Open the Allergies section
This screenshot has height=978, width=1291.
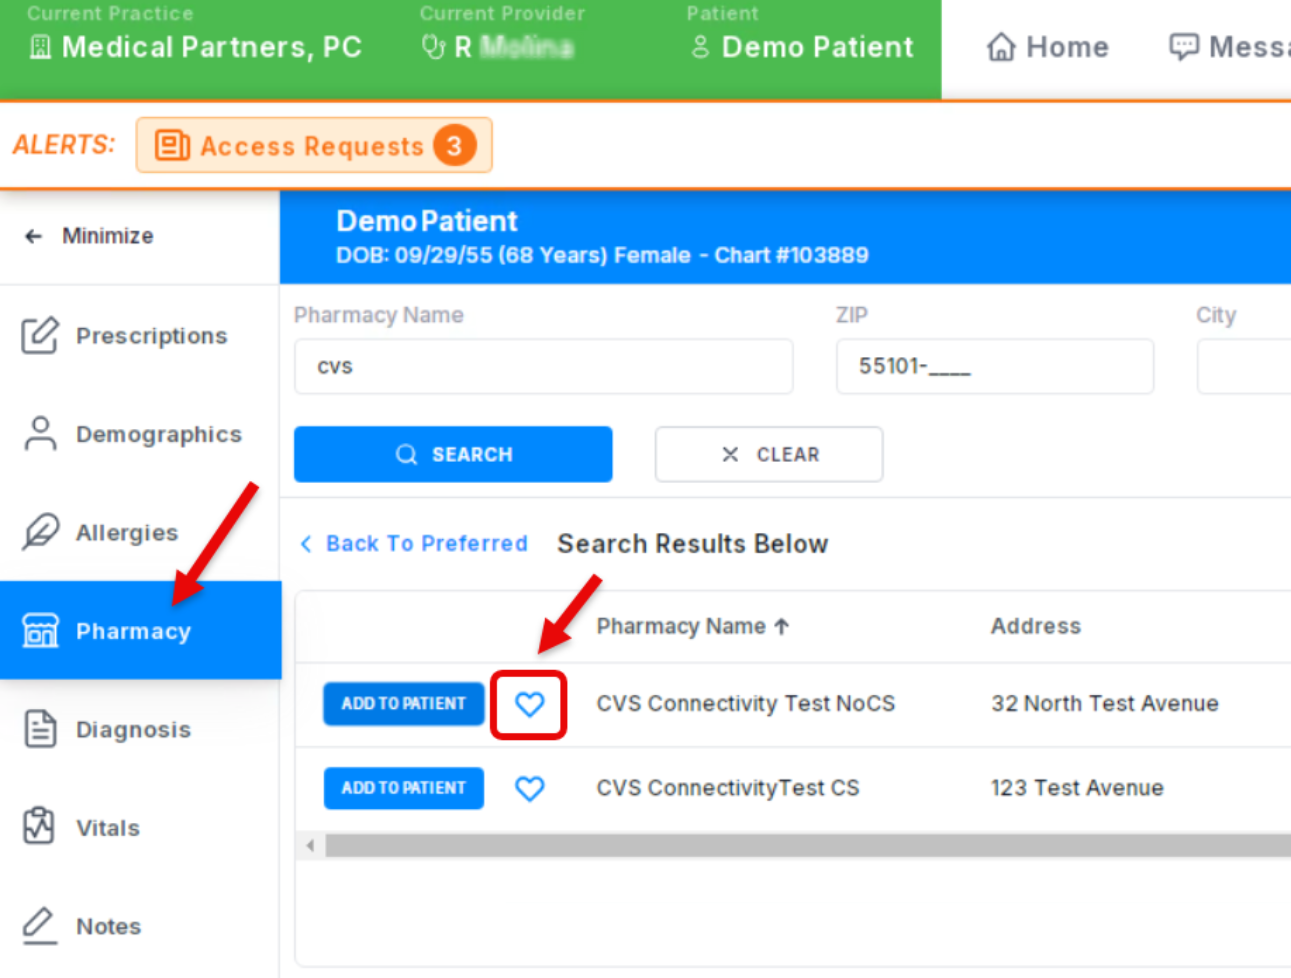pyautogui.click(x=140, y=532)
